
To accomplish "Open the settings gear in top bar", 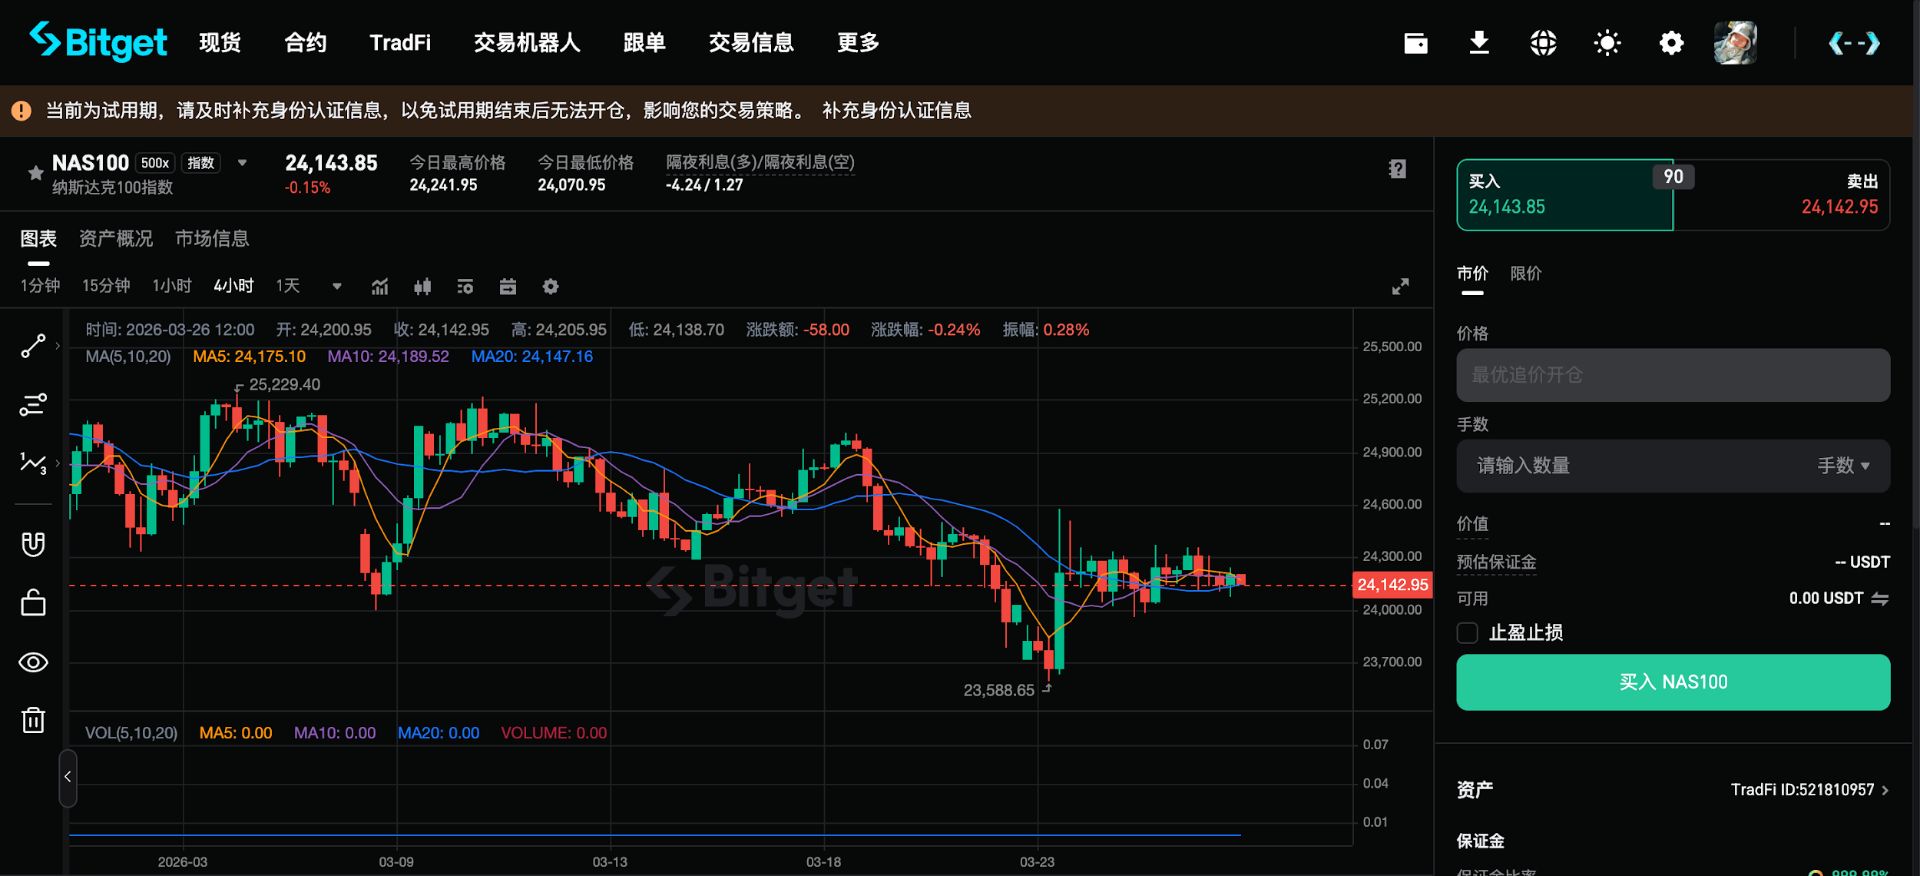I will (1671, 43).
